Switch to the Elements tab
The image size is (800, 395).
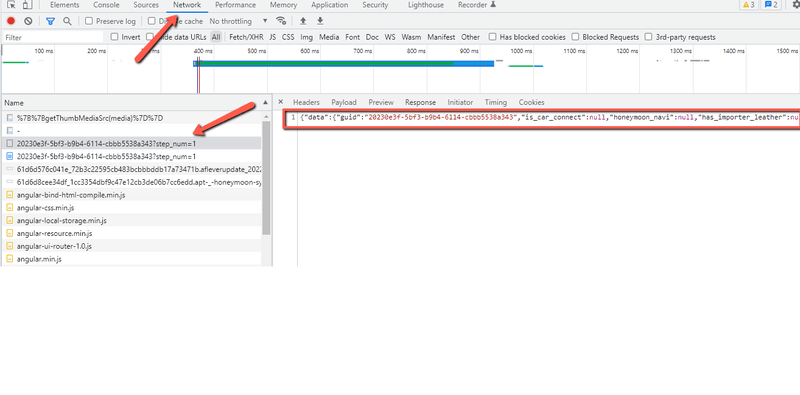pyautogui.click(x=65, y=5)
